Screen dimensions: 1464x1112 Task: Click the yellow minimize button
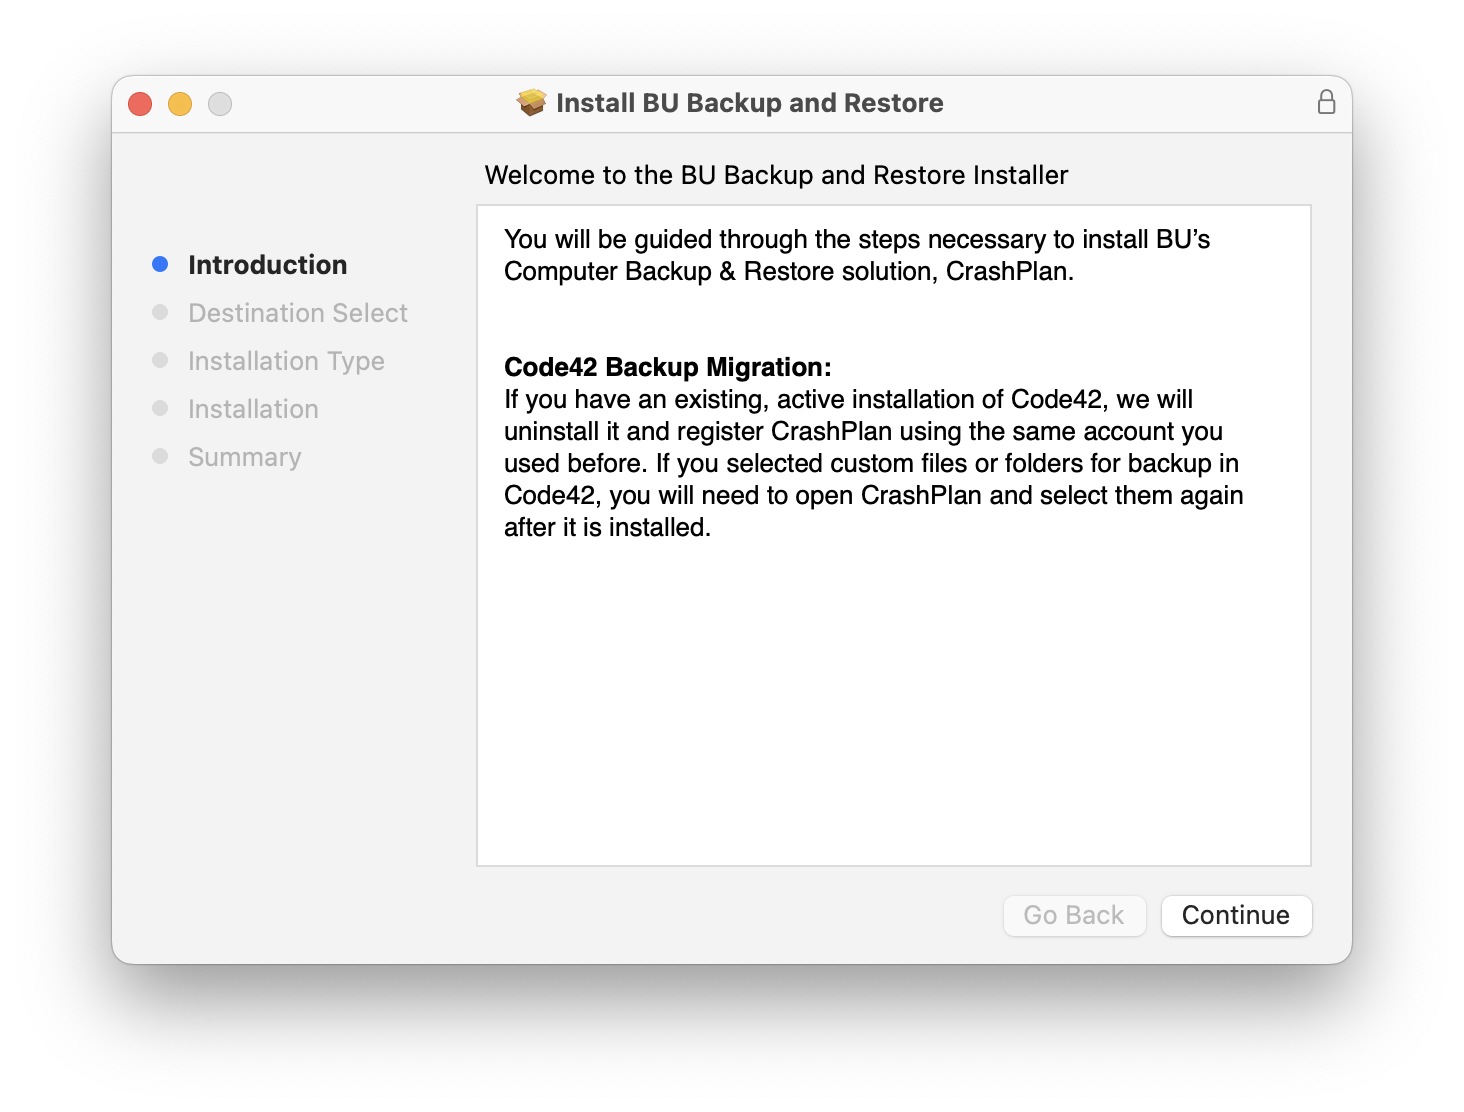[180, 103]
